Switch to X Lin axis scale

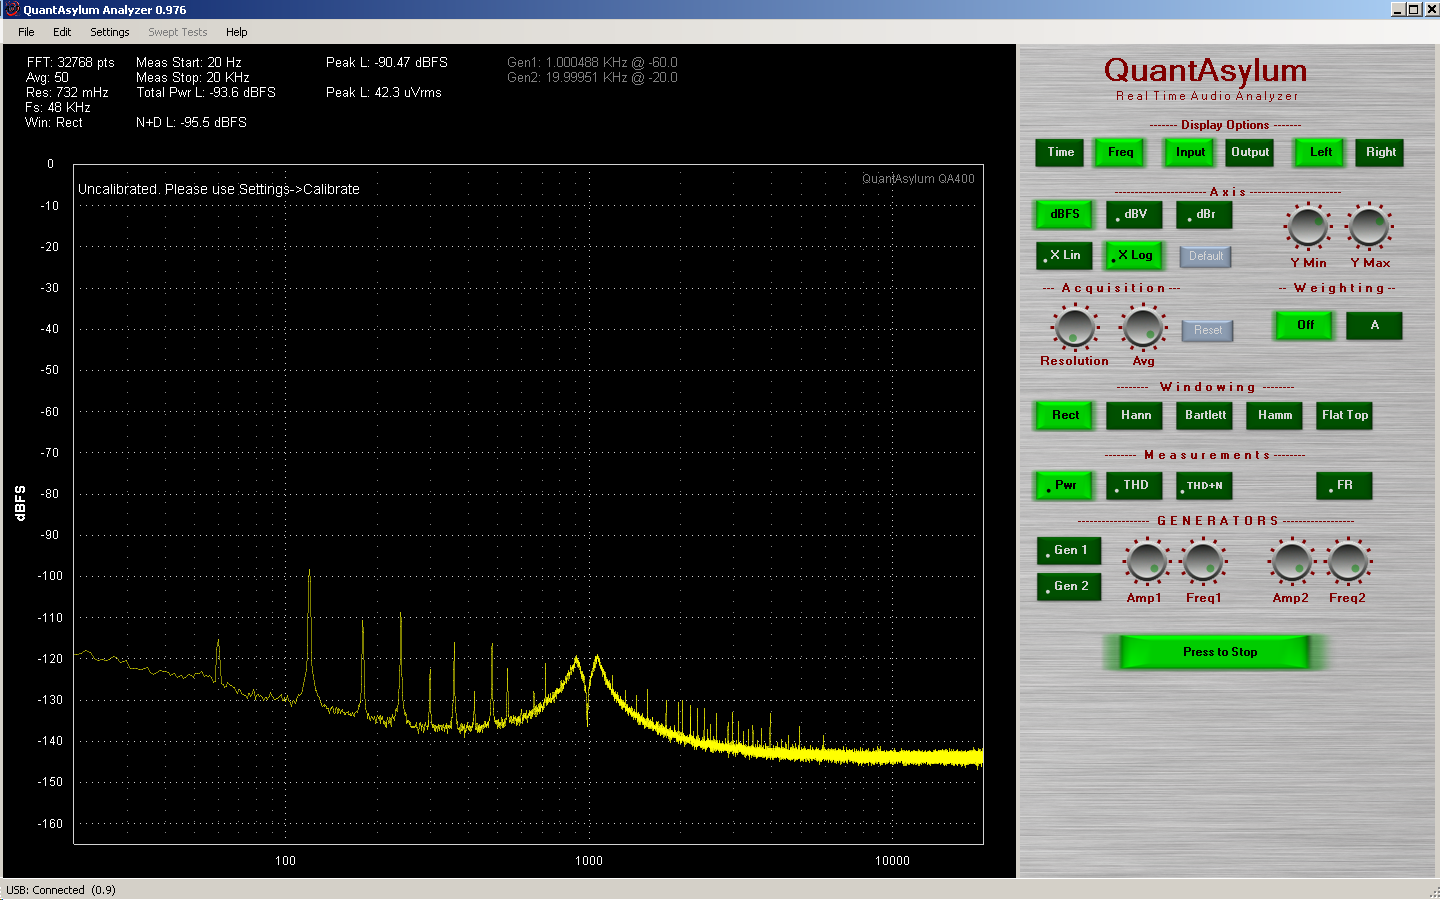tap(1064, 256)
